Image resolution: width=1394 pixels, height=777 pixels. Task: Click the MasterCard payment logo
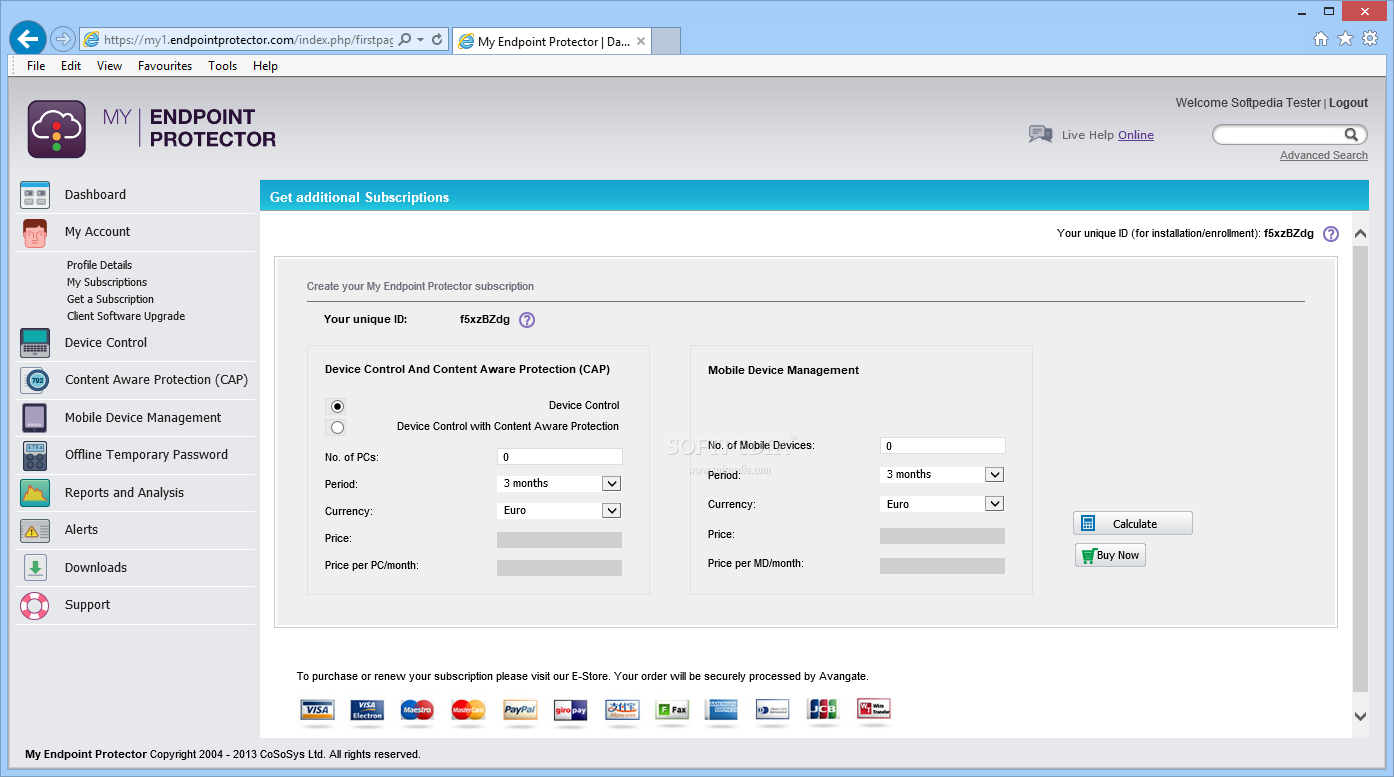coord(468,710)
